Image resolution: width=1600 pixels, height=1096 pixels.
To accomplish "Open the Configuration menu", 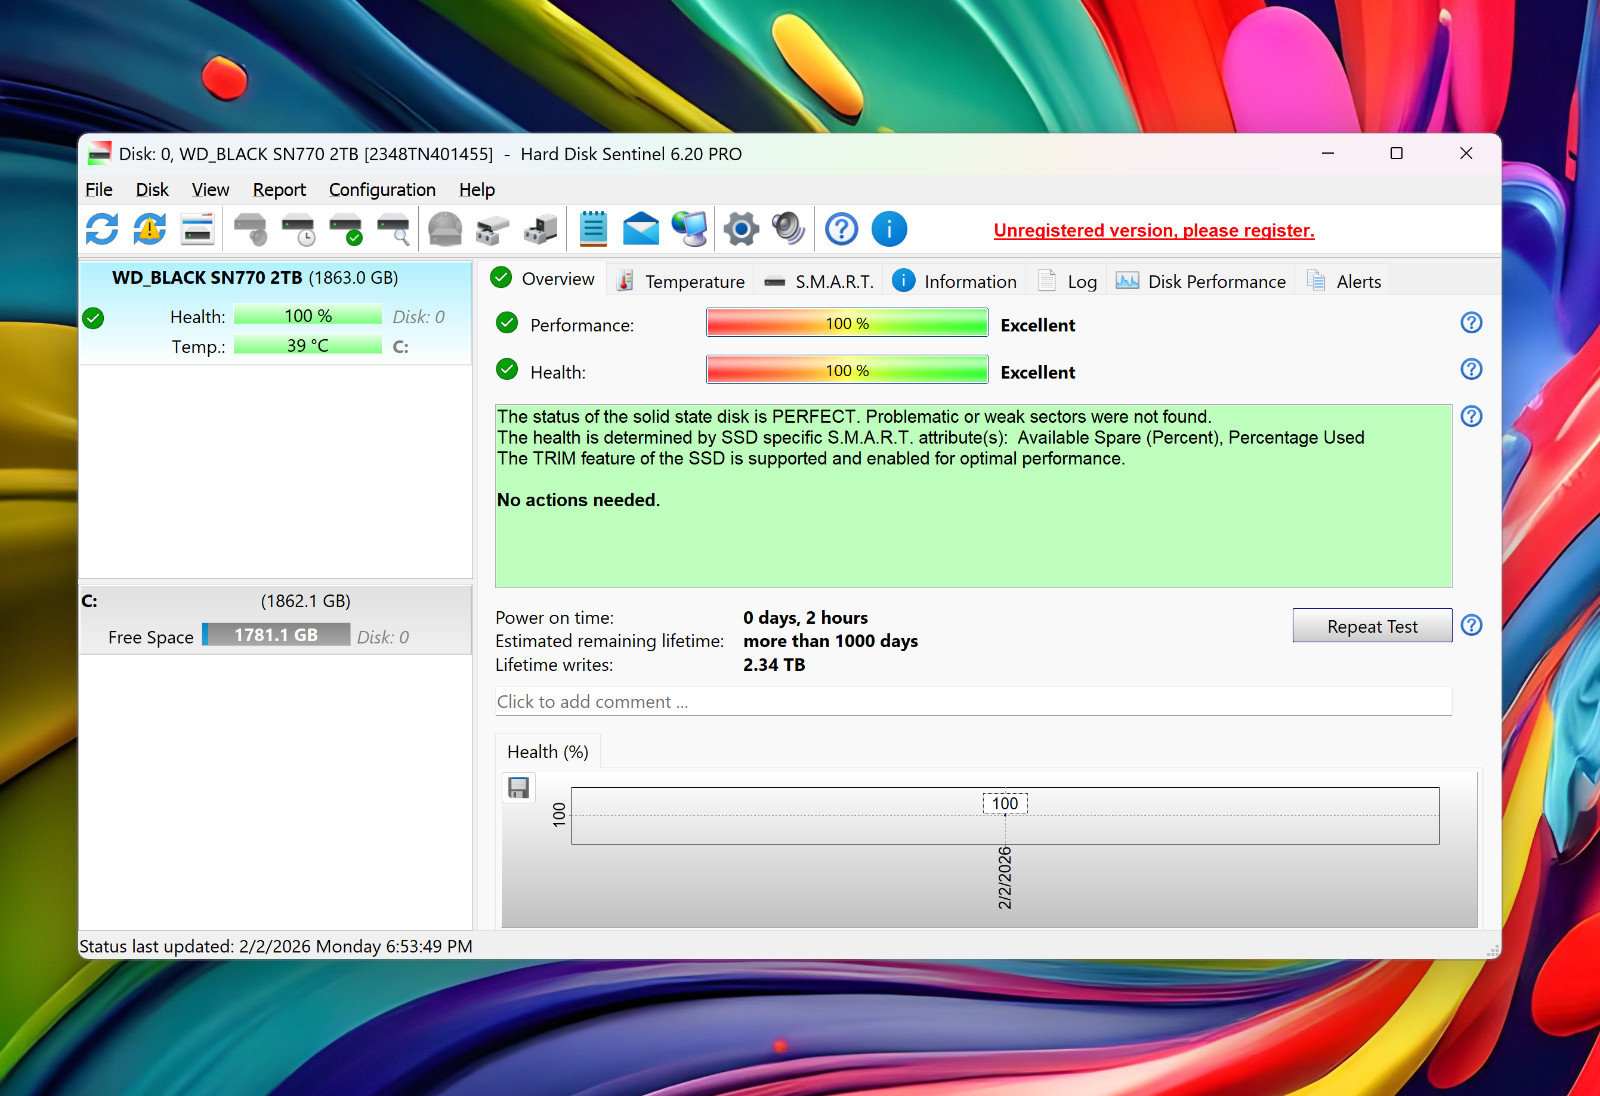I will point(382,190).
